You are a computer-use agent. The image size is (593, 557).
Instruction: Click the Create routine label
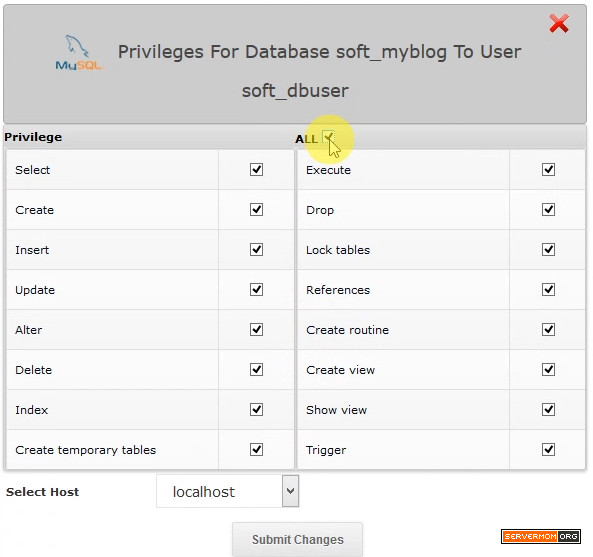[x=348, y=330]
